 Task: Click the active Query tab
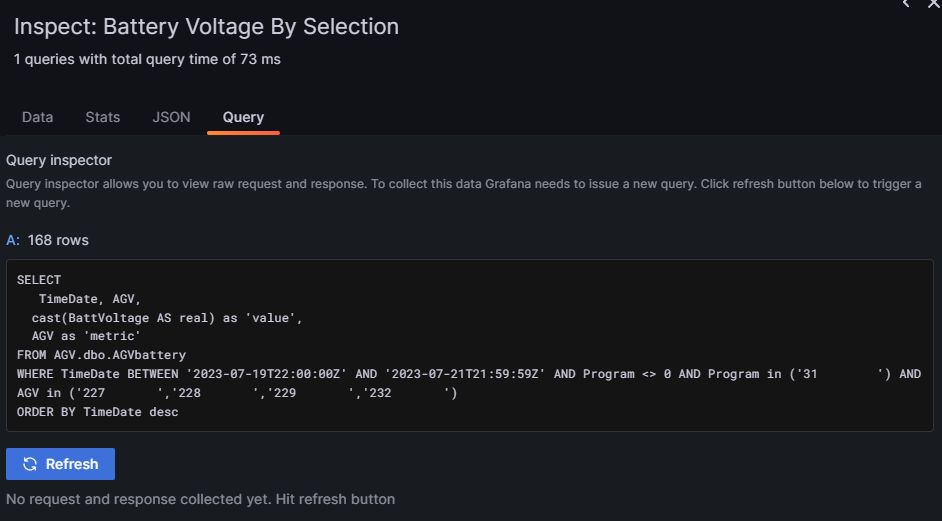coord(243,117)
